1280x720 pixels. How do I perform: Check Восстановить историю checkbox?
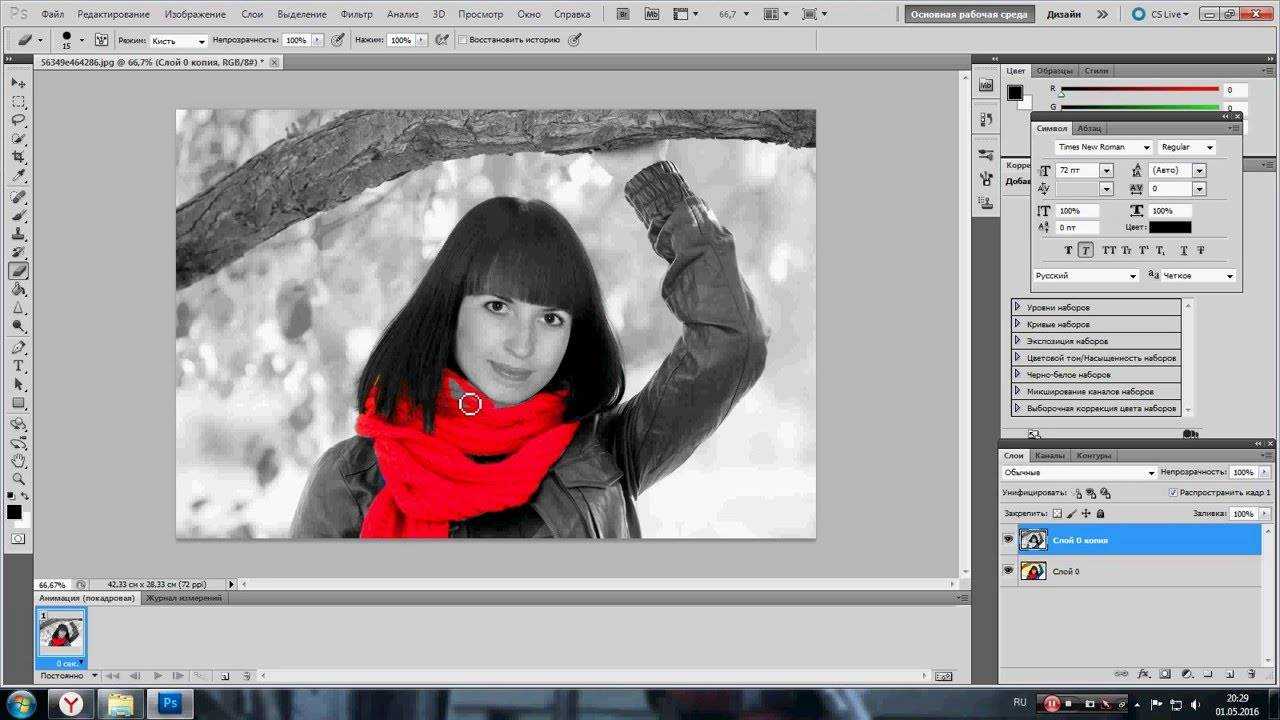click(x=462, y=40)
